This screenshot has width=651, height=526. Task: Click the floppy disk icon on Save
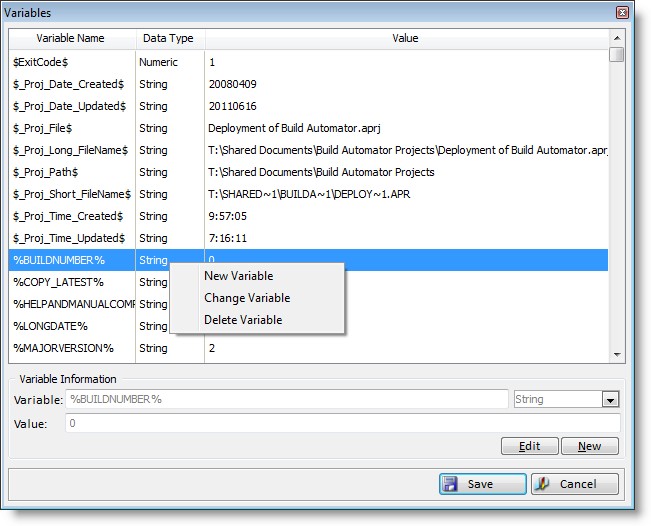coord(450,484)
